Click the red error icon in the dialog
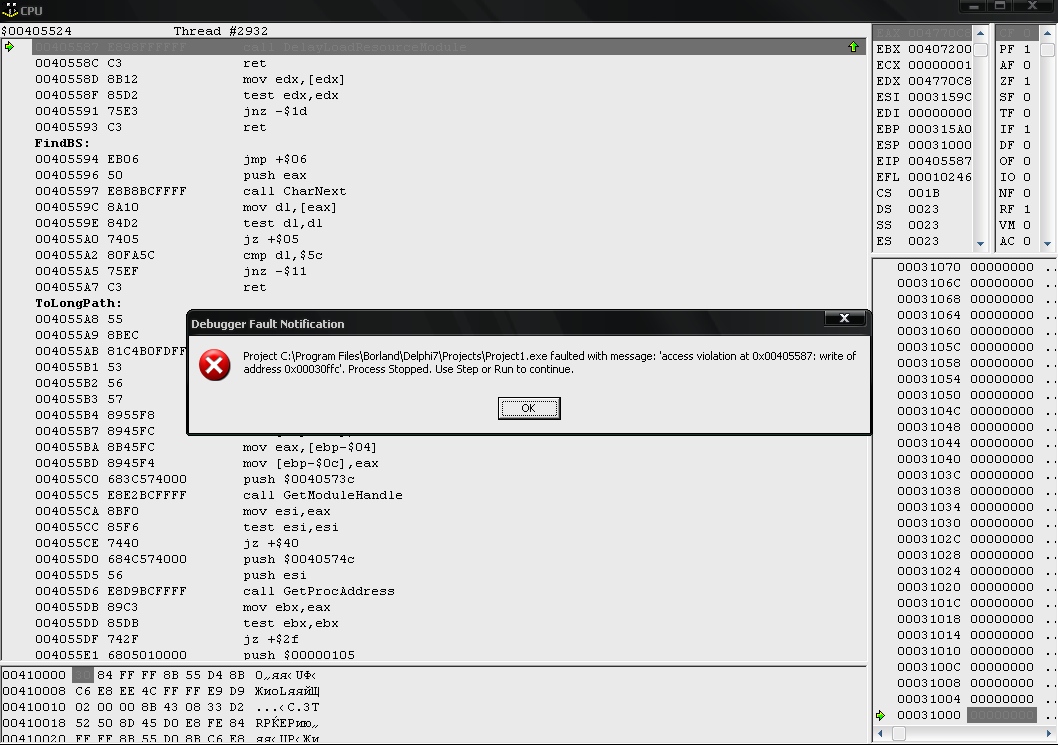1058x745 pixels. [x=215, y=365]
